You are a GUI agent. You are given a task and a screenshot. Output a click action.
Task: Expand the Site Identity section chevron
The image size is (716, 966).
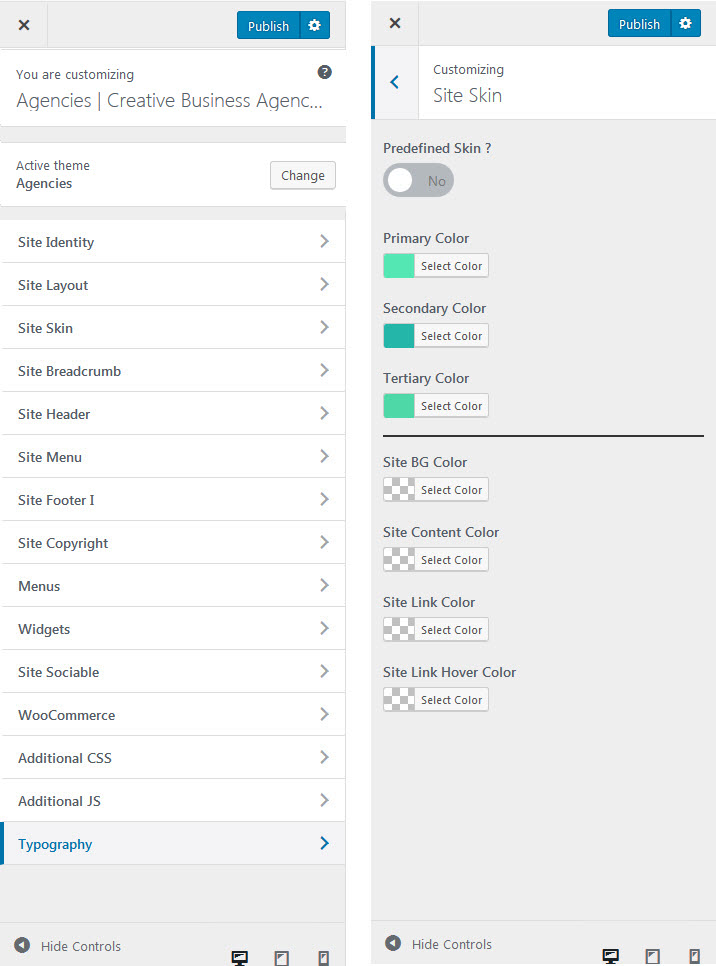click(324, 242)
